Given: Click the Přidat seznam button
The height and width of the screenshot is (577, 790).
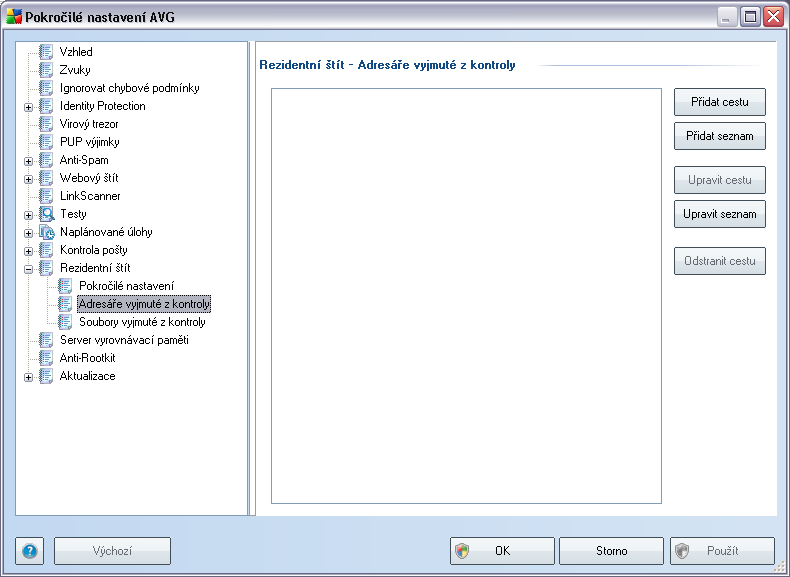Looking at the screenshot, I should pos(719,136).
